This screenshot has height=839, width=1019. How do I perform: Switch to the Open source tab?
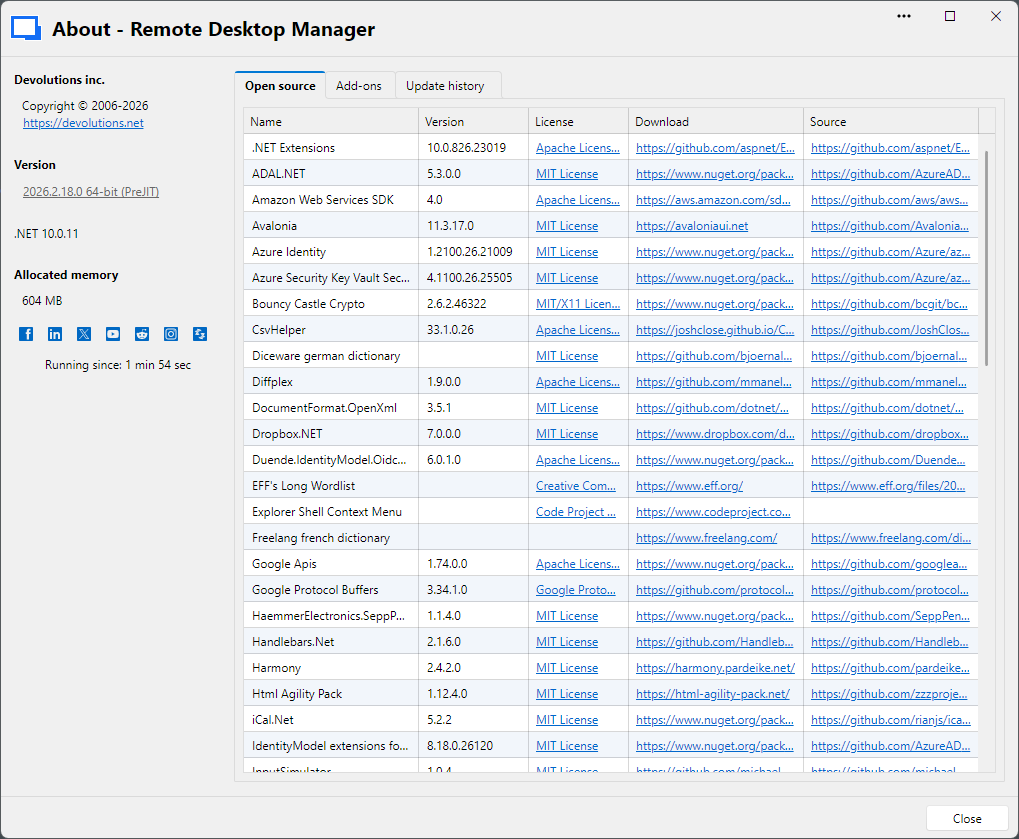pyautogui.click(x=280, y=86)
